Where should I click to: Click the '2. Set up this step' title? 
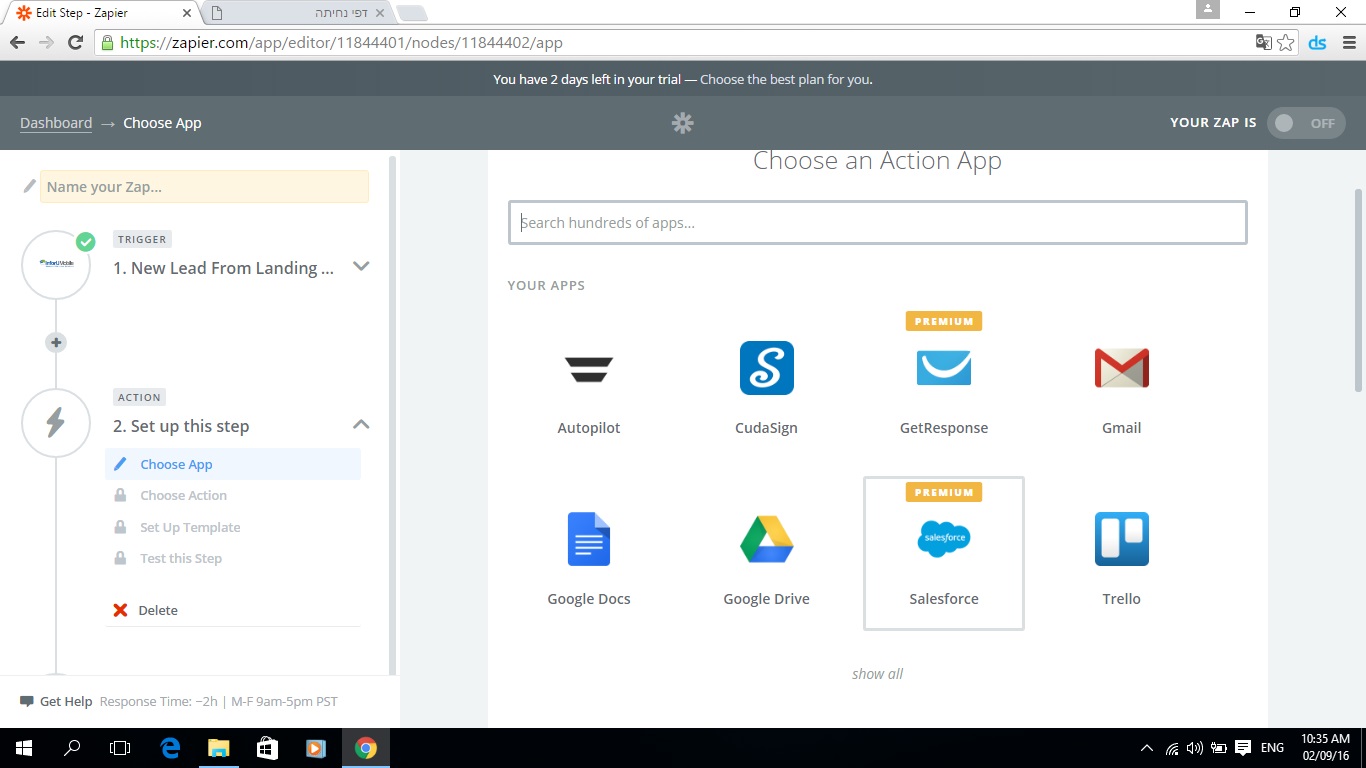(x=181, y=426)
